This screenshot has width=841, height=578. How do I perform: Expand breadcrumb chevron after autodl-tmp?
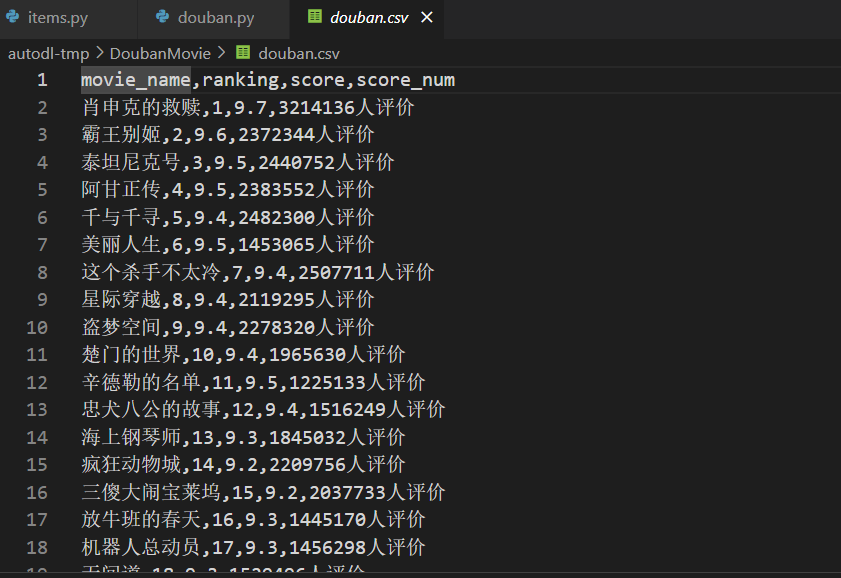[x=100, y=53]
